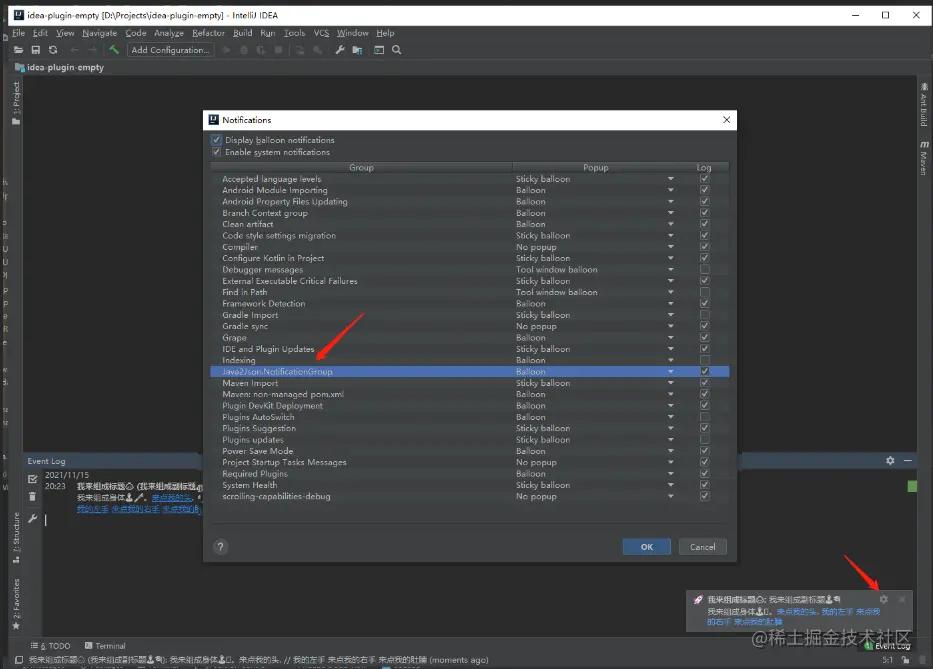
Task: Open Popup dropdown for Power Save Mode
Action: 671,451
